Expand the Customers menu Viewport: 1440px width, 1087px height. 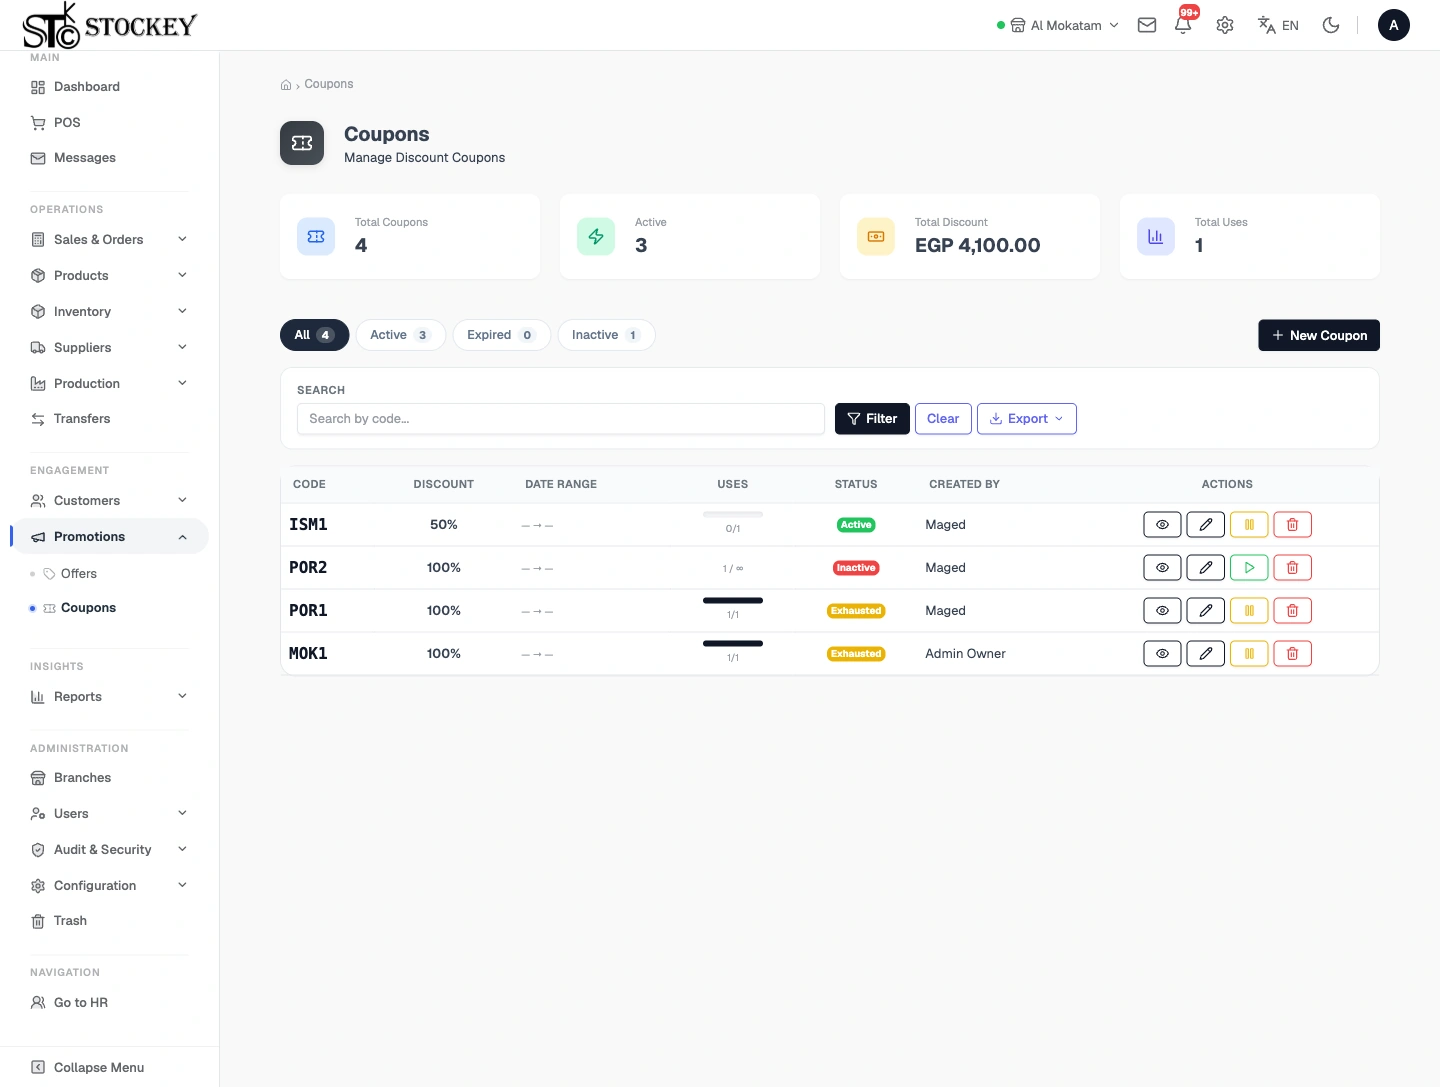click(109, 500)
